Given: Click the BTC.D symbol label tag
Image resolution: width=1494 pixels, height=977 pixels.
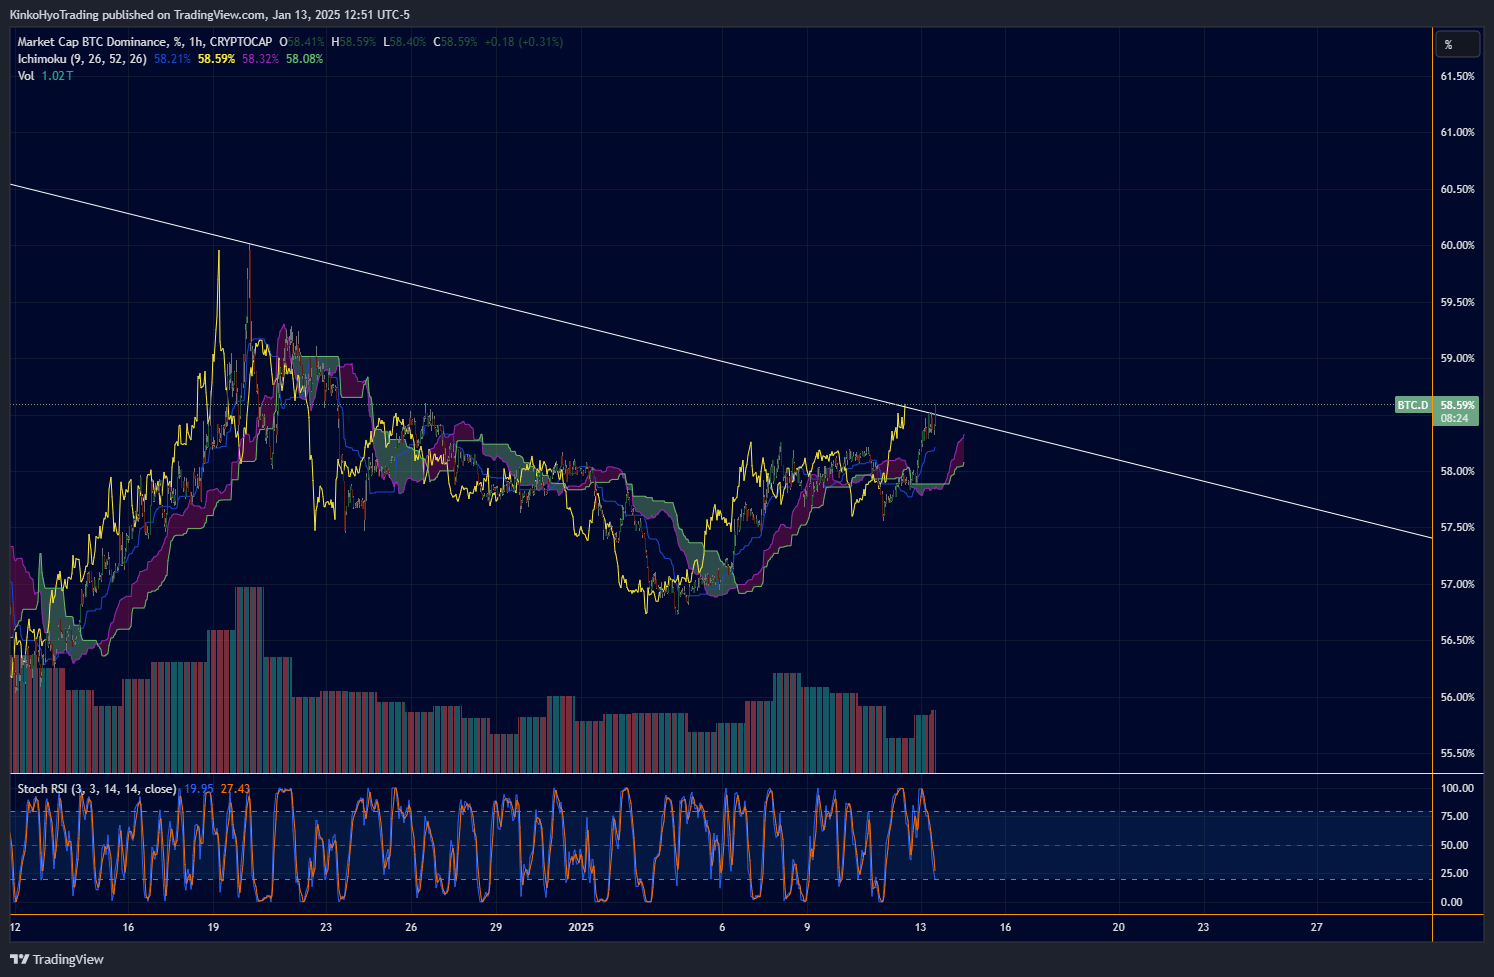Looking at the screenshot, I should coord(1413,405).
